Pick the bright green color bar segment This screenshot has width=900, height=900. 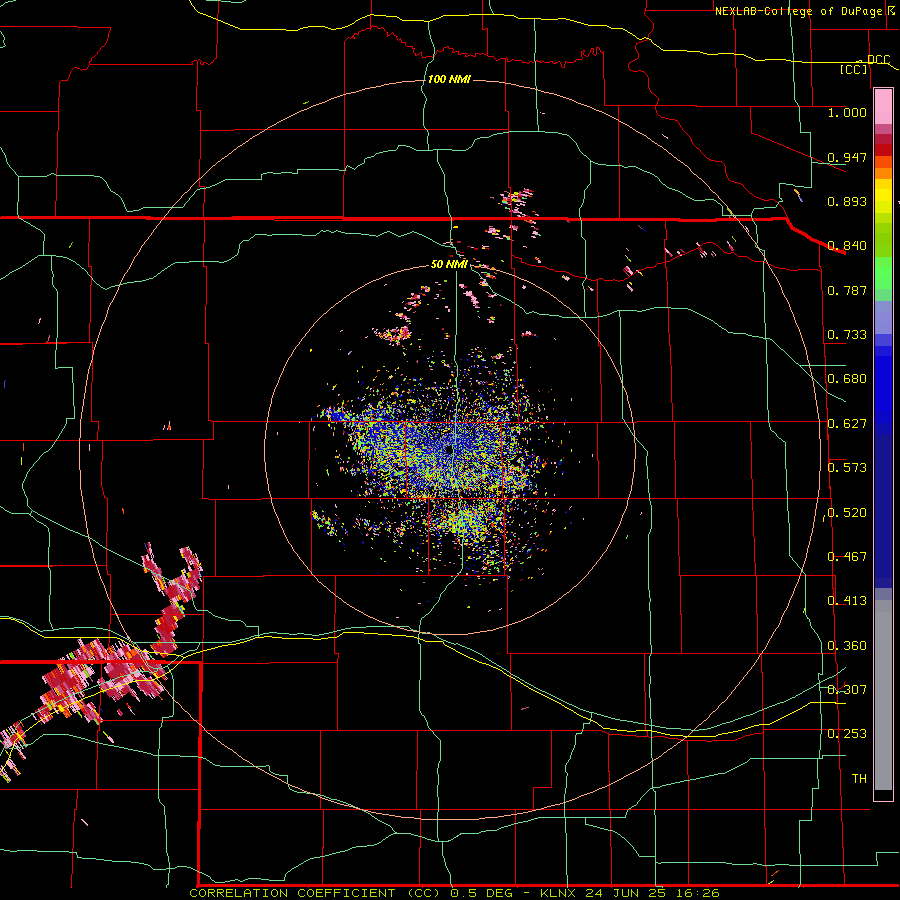[883, 273]
